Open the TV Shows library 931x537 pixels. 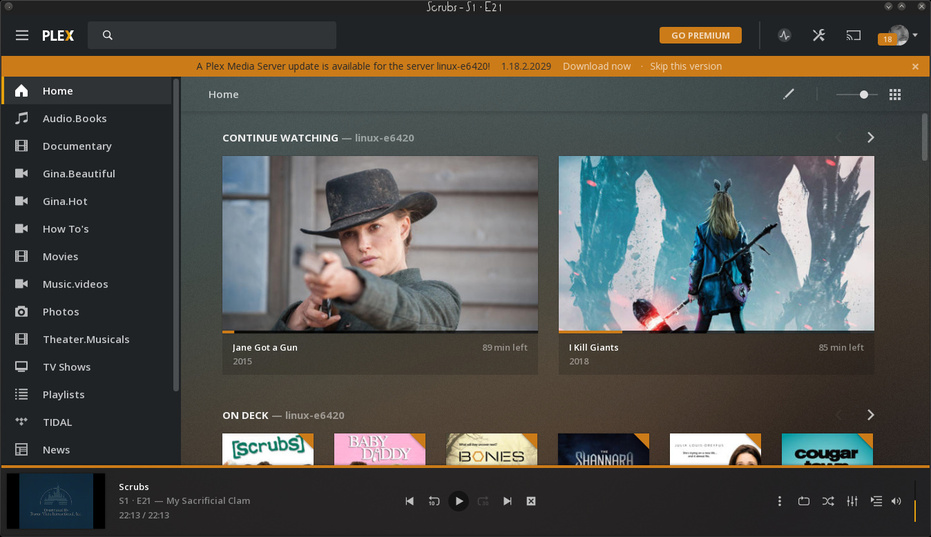(x=87, y=367)
